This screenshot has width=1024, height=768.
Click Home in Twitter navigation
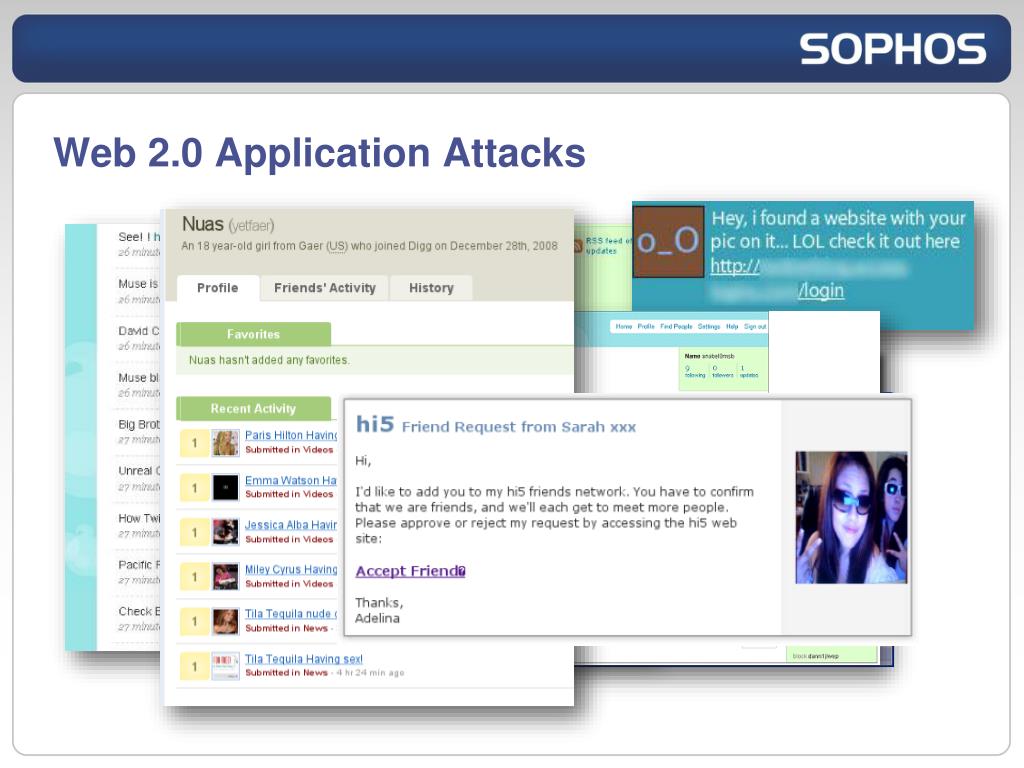[x=624, y=327]
